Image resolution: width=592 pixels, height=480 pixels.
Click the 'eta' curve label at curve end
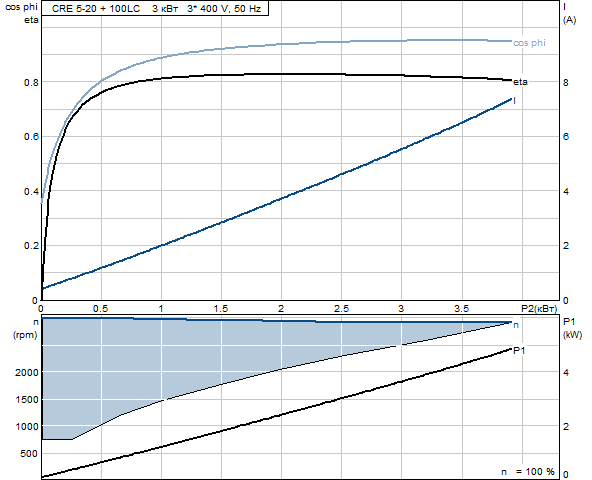tap(520, 82)
